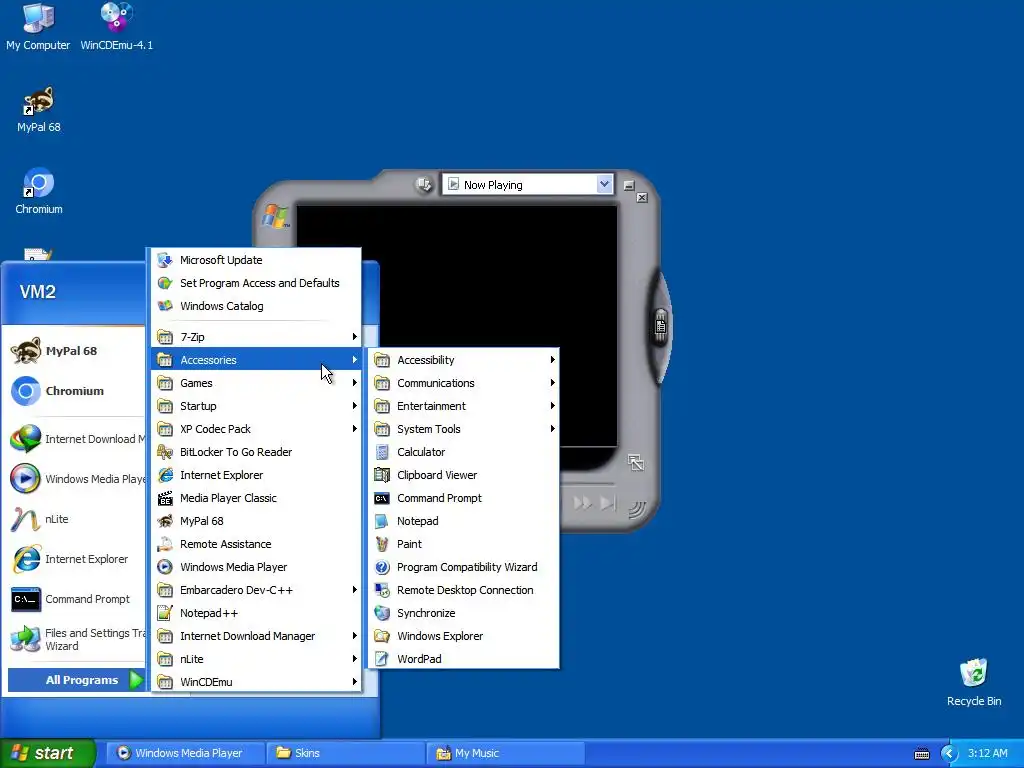Click the Start button

[x=48, y=753]
